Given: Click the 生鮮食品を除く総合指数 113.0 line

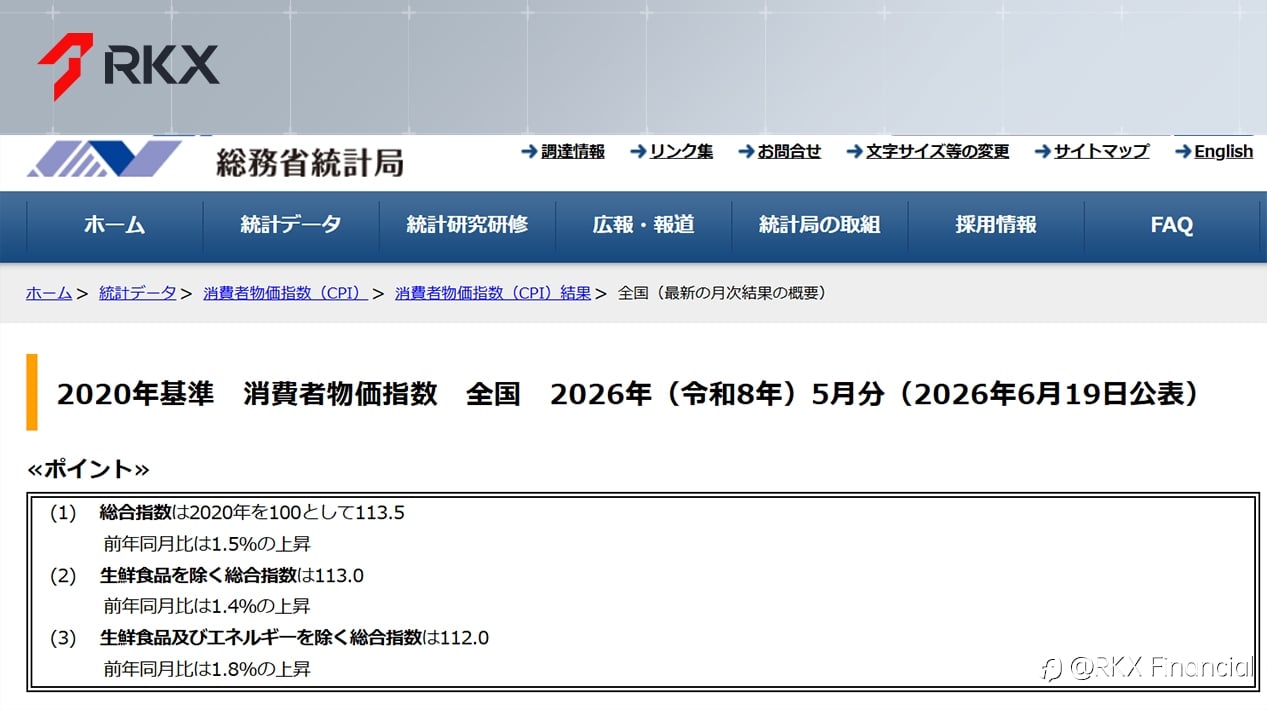Looking at the screenshot, I should 232,575.
